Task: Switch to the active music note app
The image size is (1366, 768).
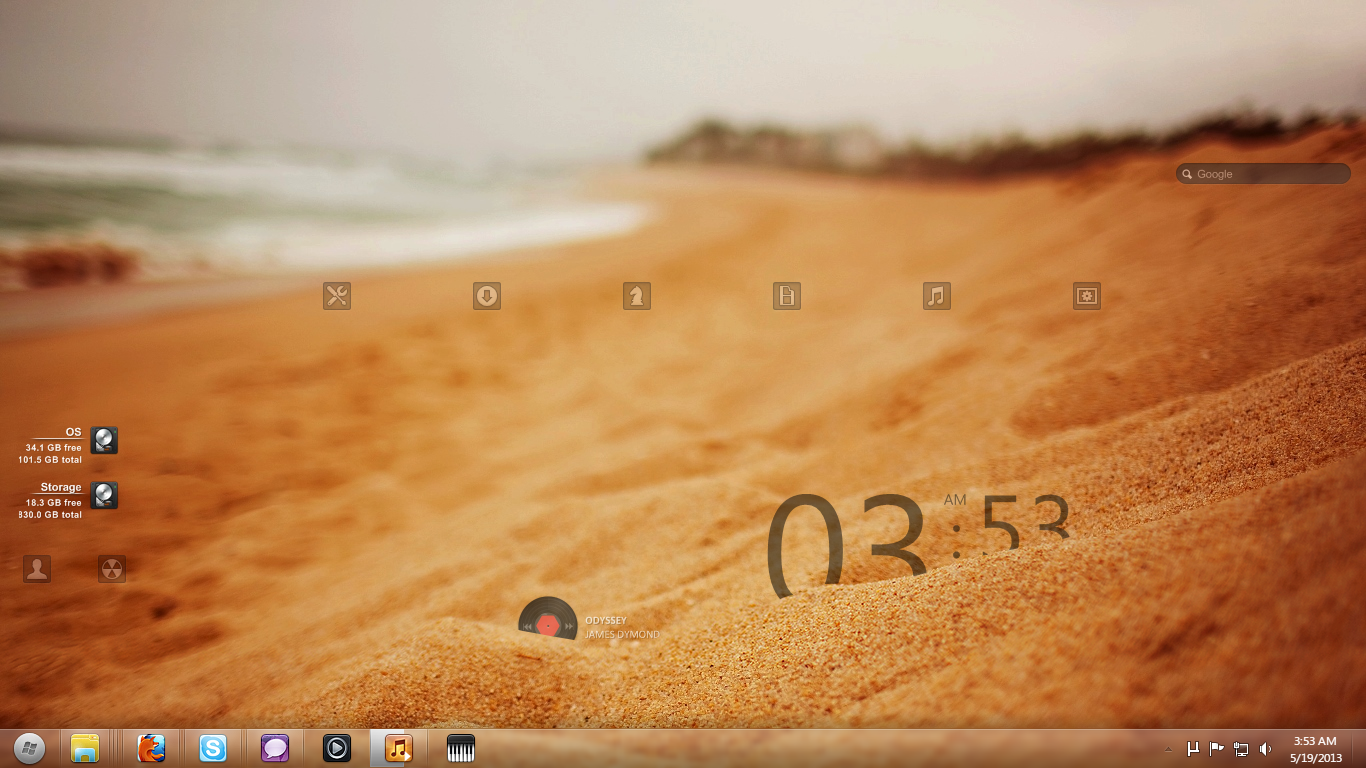Action: [399, 748]
